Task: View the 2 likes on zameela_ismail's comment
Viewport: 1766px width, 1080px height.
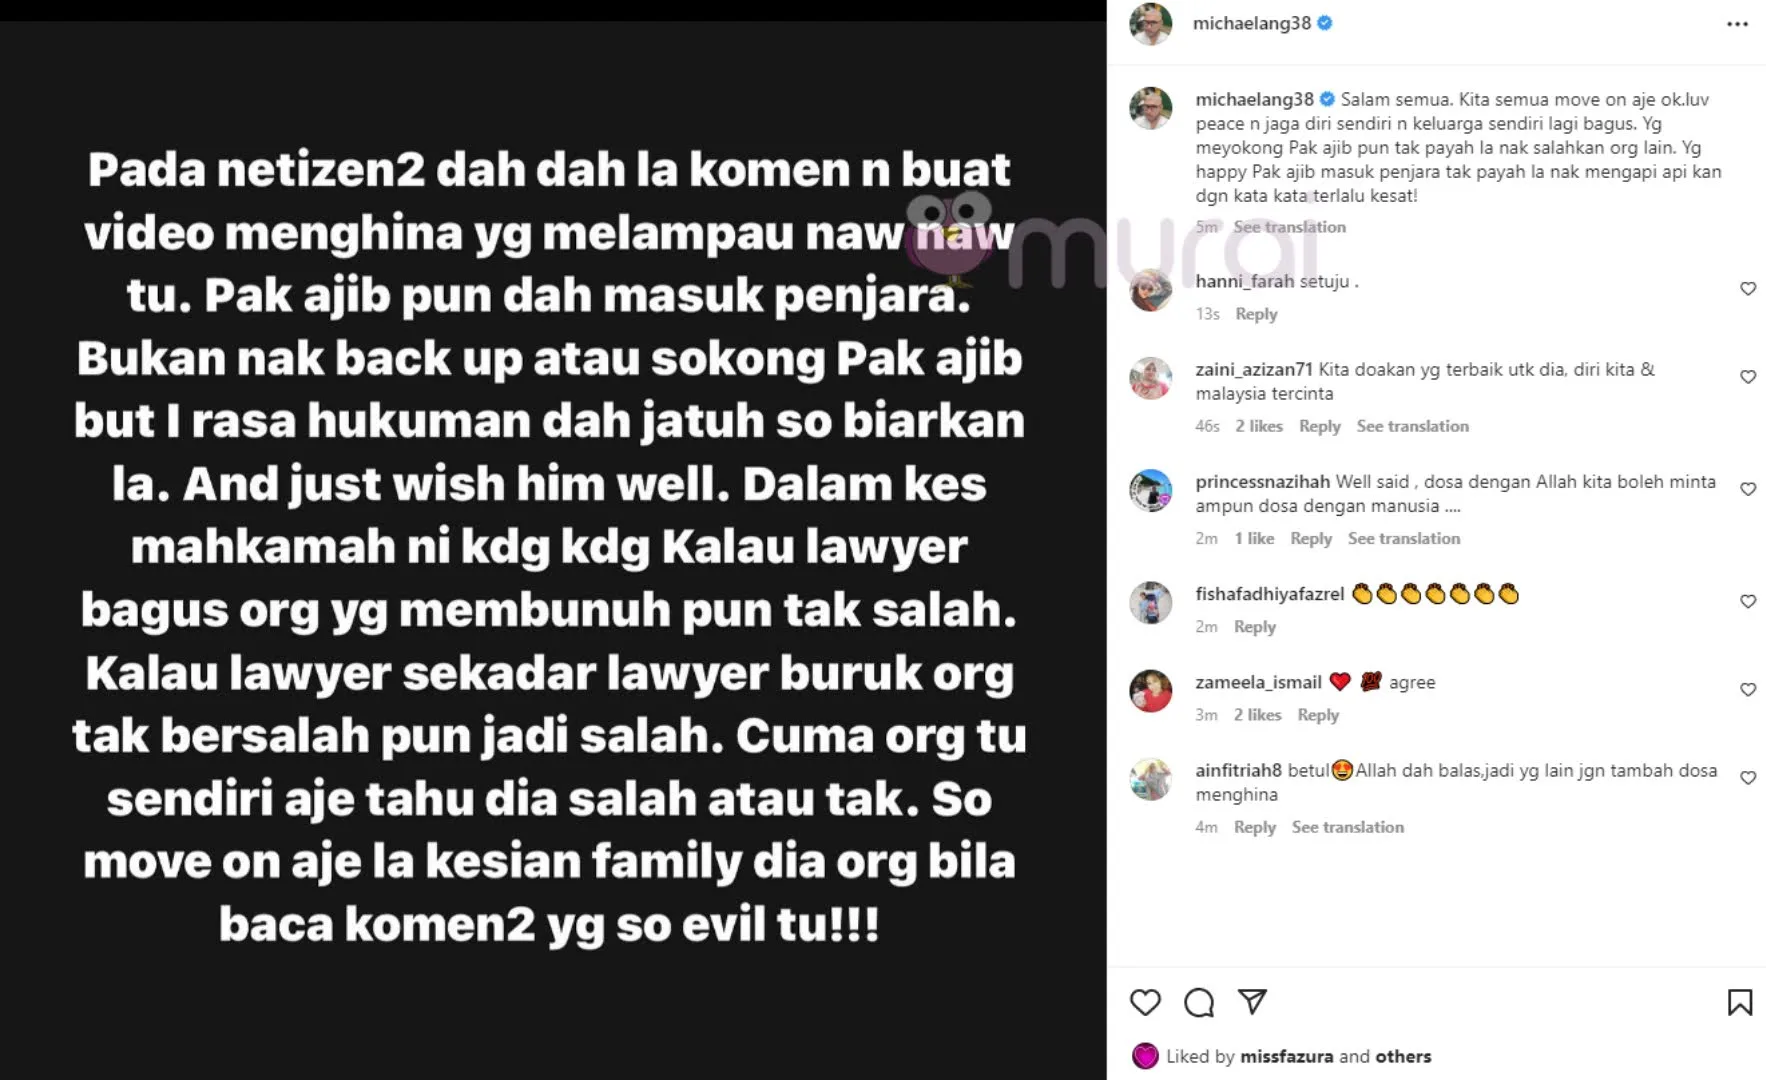Action: [x=1258, y=715]
